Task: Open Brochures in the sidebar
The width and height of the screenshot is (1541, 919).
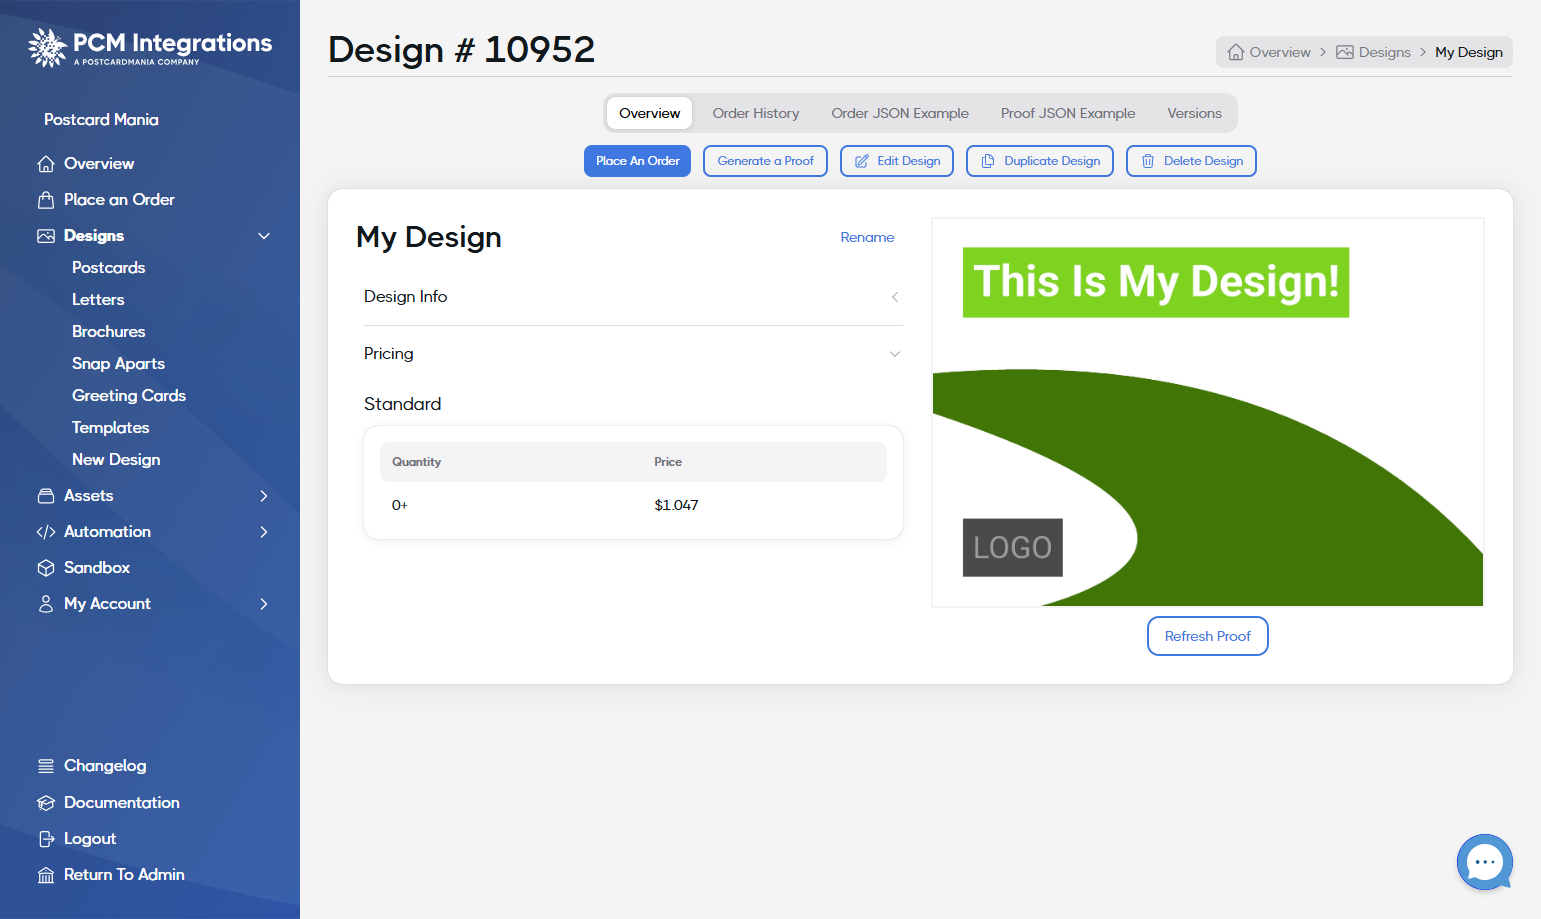Action: 109,332
